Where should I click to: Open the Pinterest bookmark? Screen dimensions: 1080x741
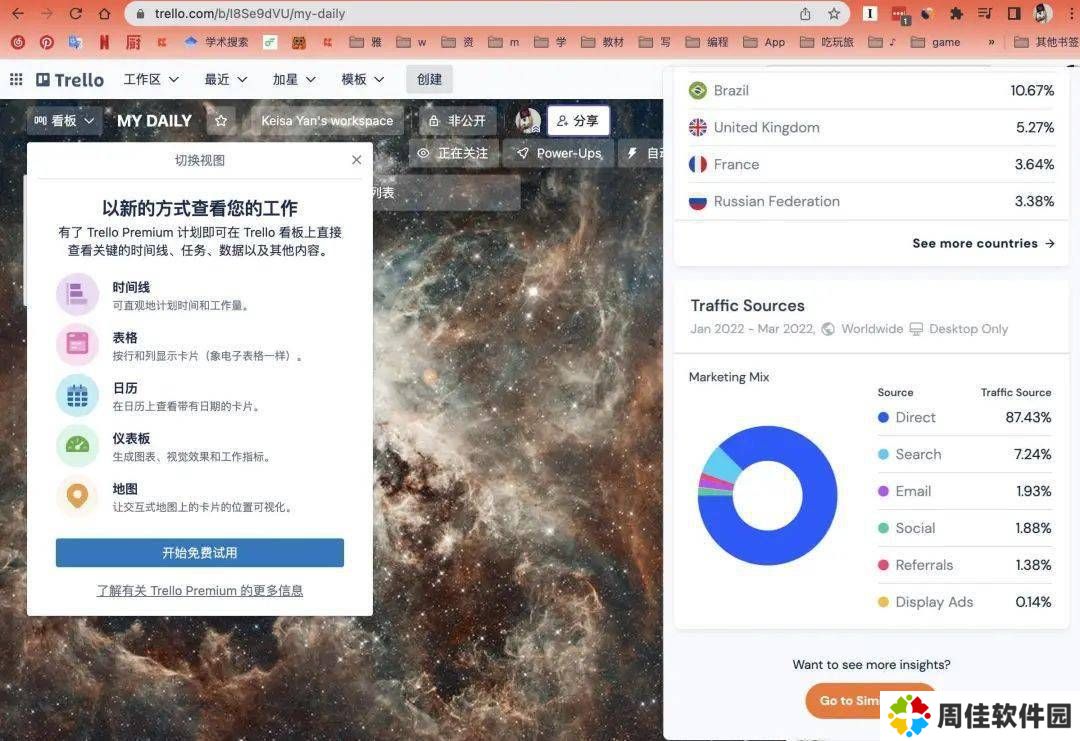tap(47, 42)
